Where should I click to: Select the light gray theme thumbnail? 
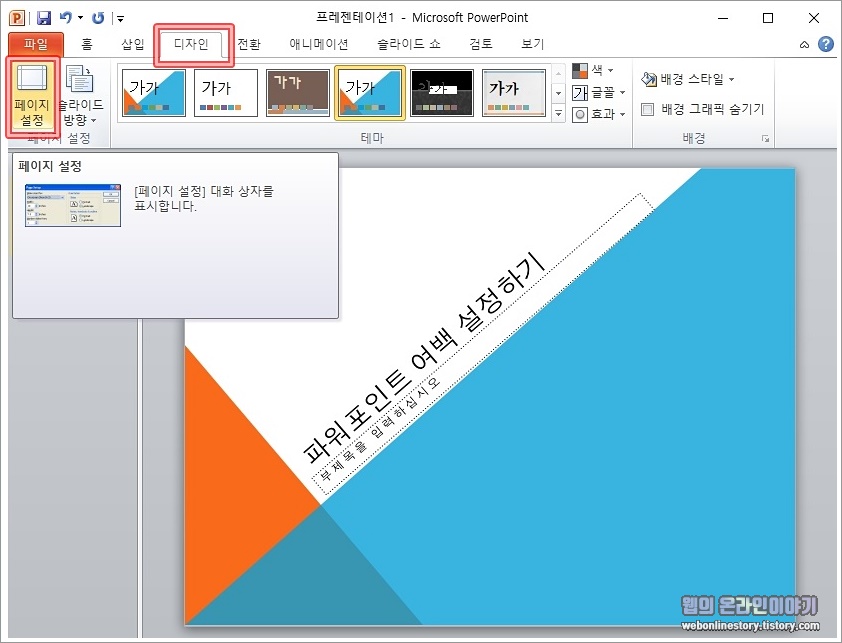(514, 92)
